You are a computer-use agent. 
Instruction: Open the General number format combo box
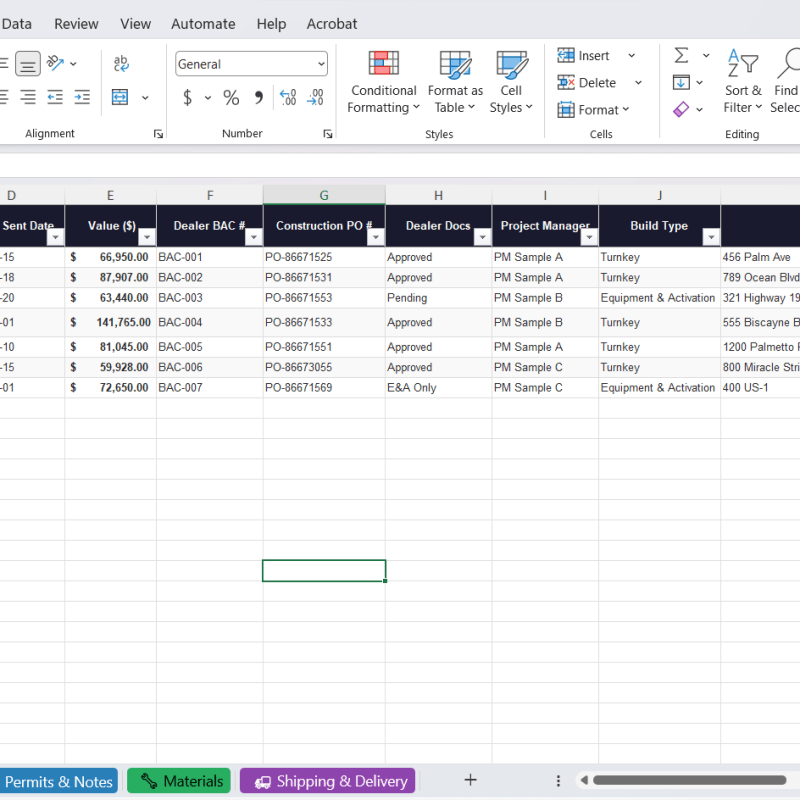(251, 64)
